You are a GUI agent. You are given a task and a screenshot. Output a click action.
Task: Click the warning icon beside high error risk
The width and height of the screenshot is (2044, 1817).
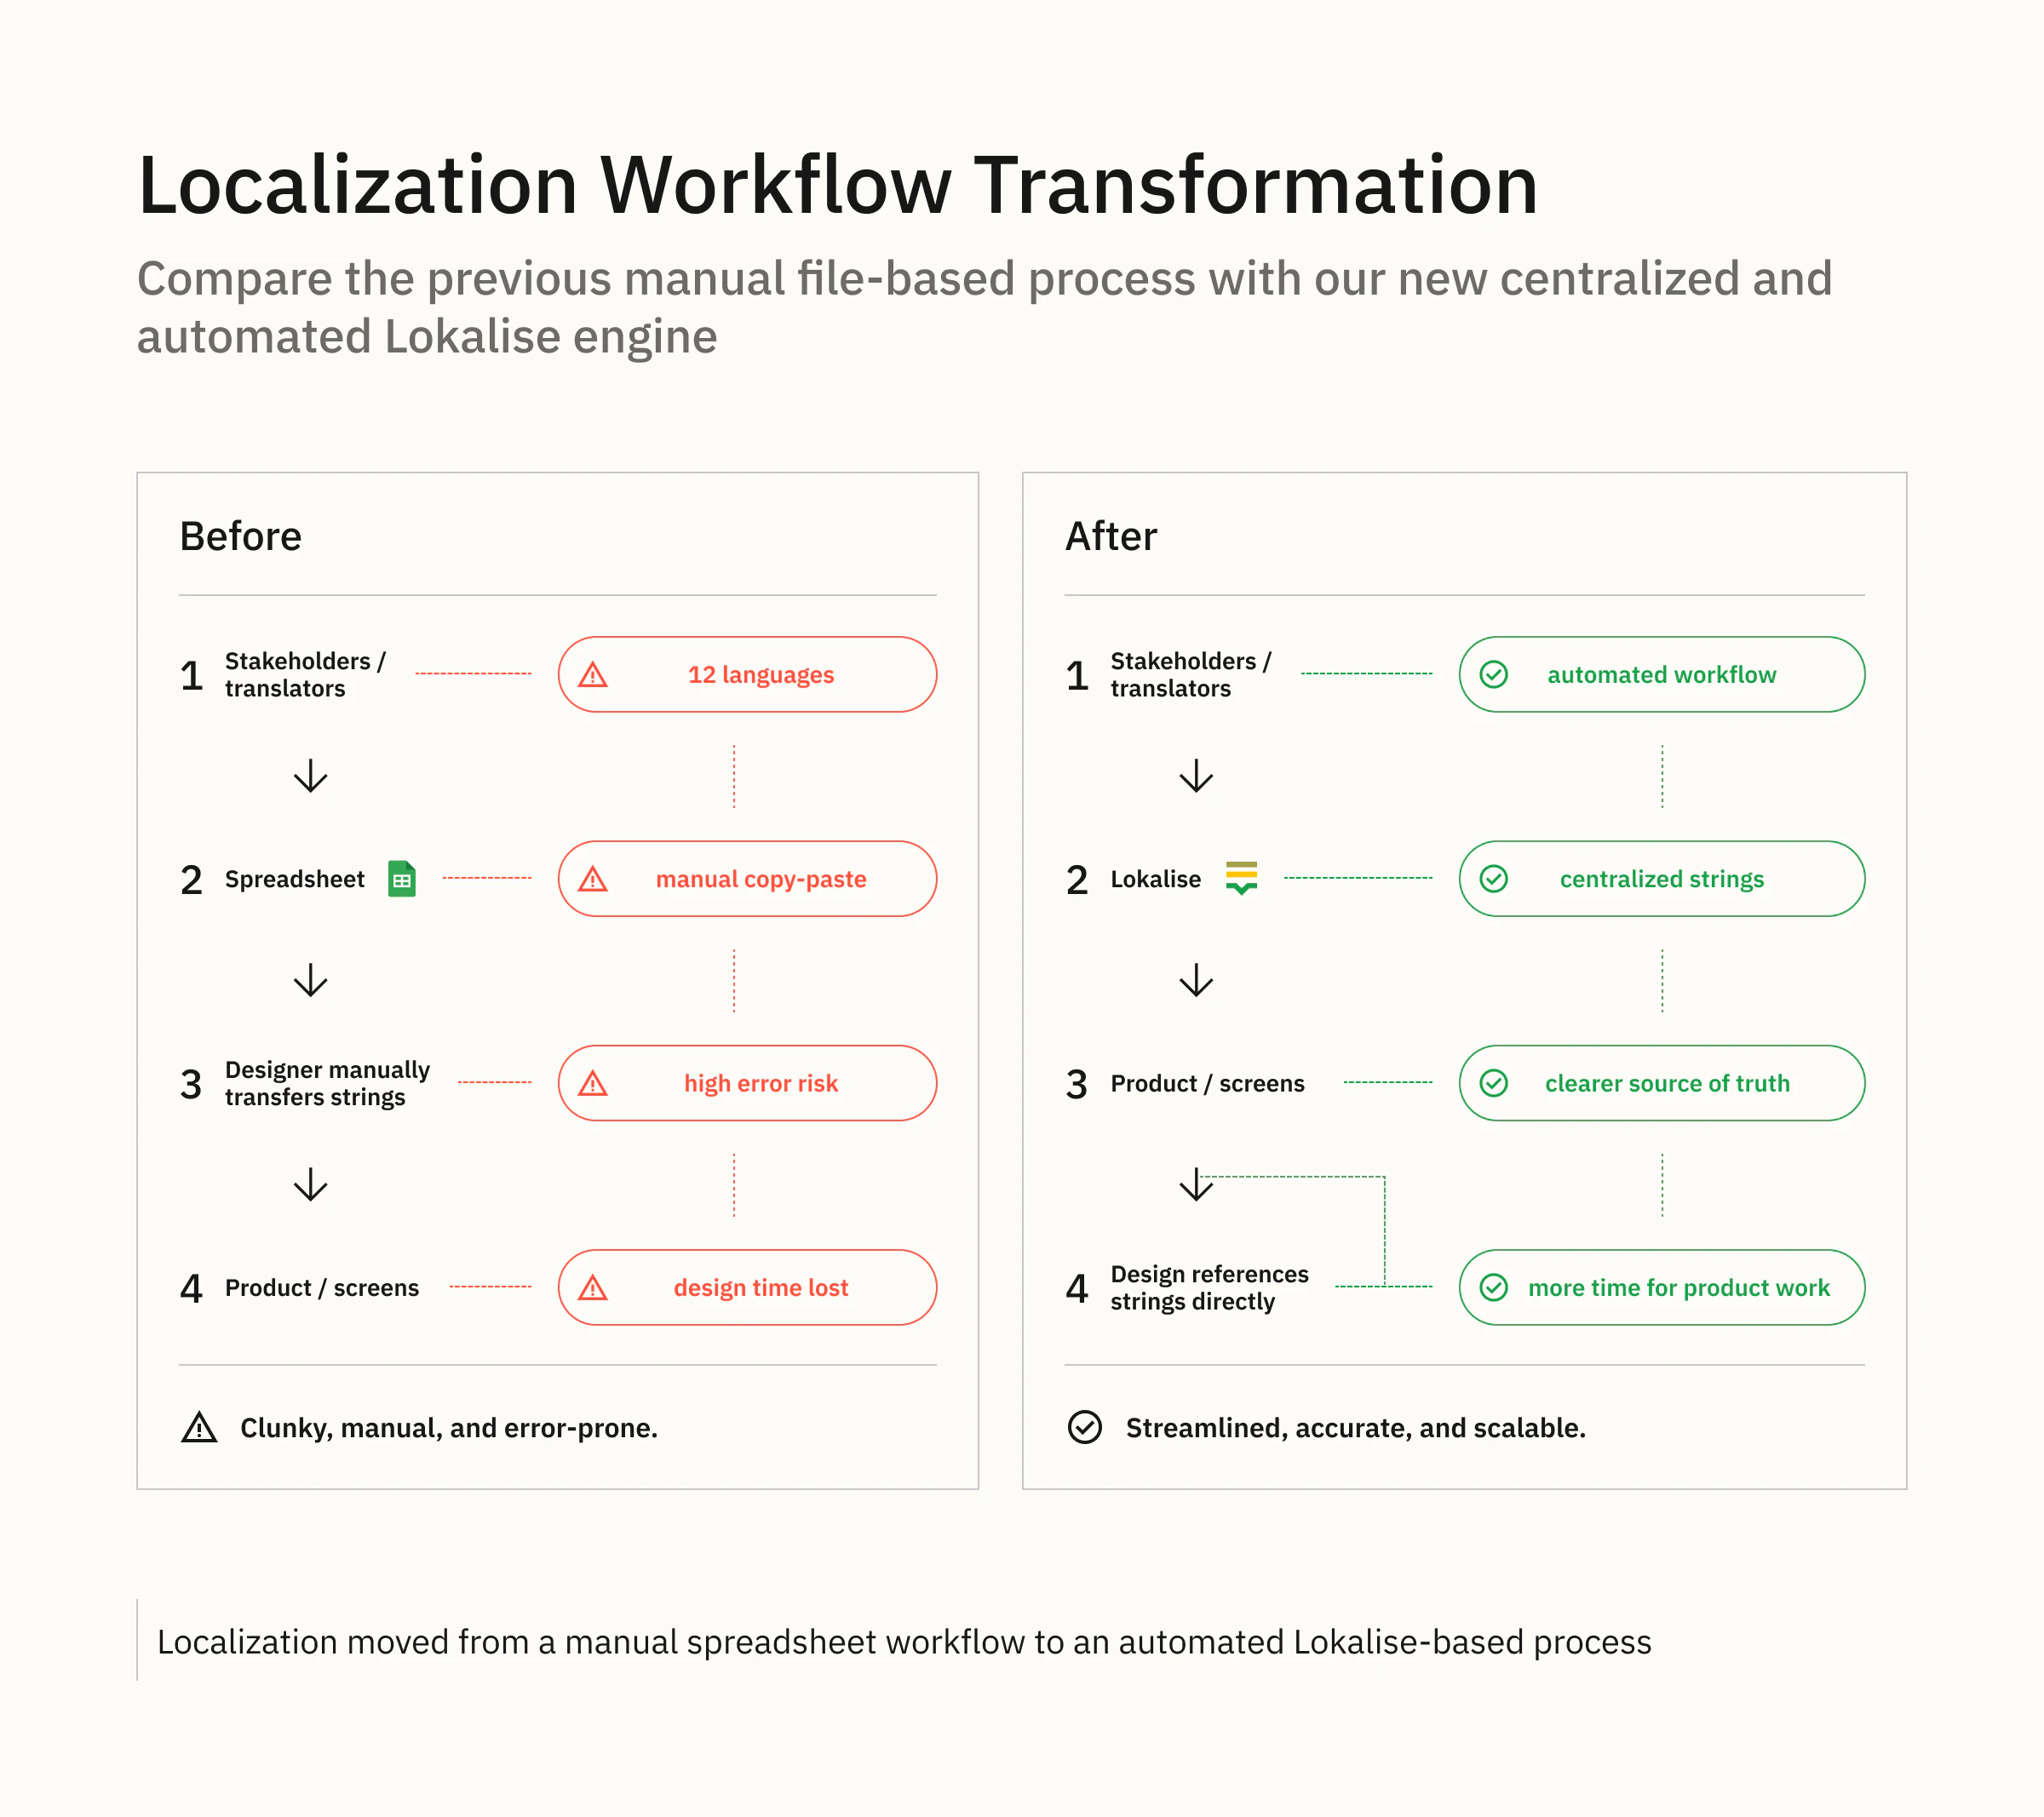coord(593,1083)
